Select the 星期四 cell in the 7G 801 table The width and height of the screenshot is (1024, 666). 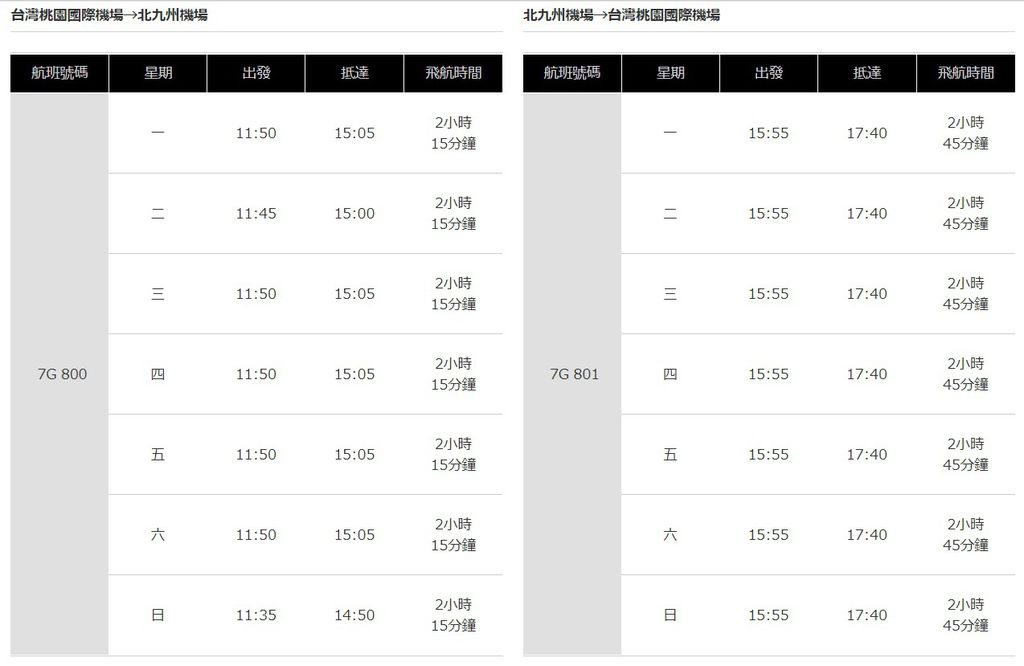(670, 374)
